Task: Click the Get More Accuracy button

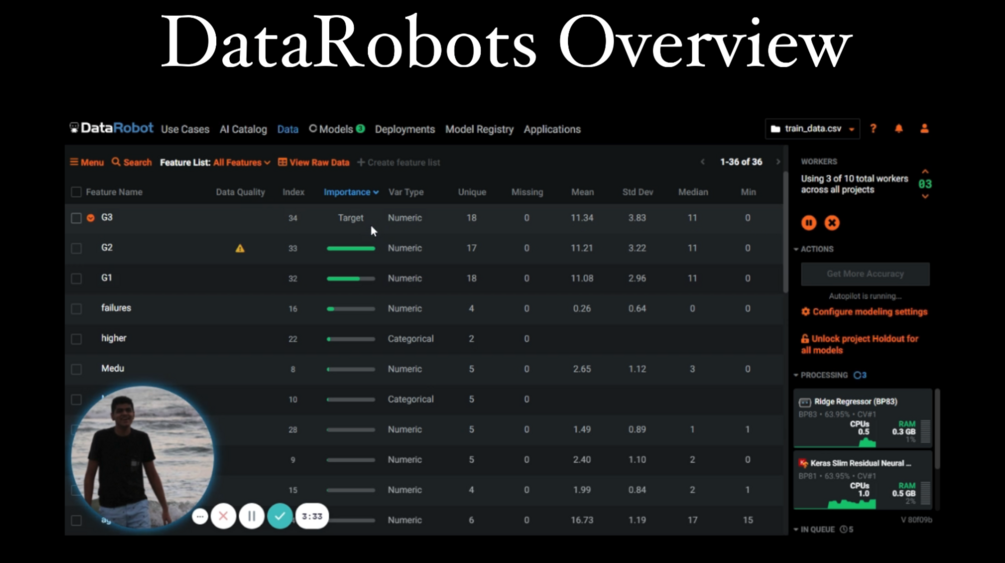Action: click(x=865, y=274)
